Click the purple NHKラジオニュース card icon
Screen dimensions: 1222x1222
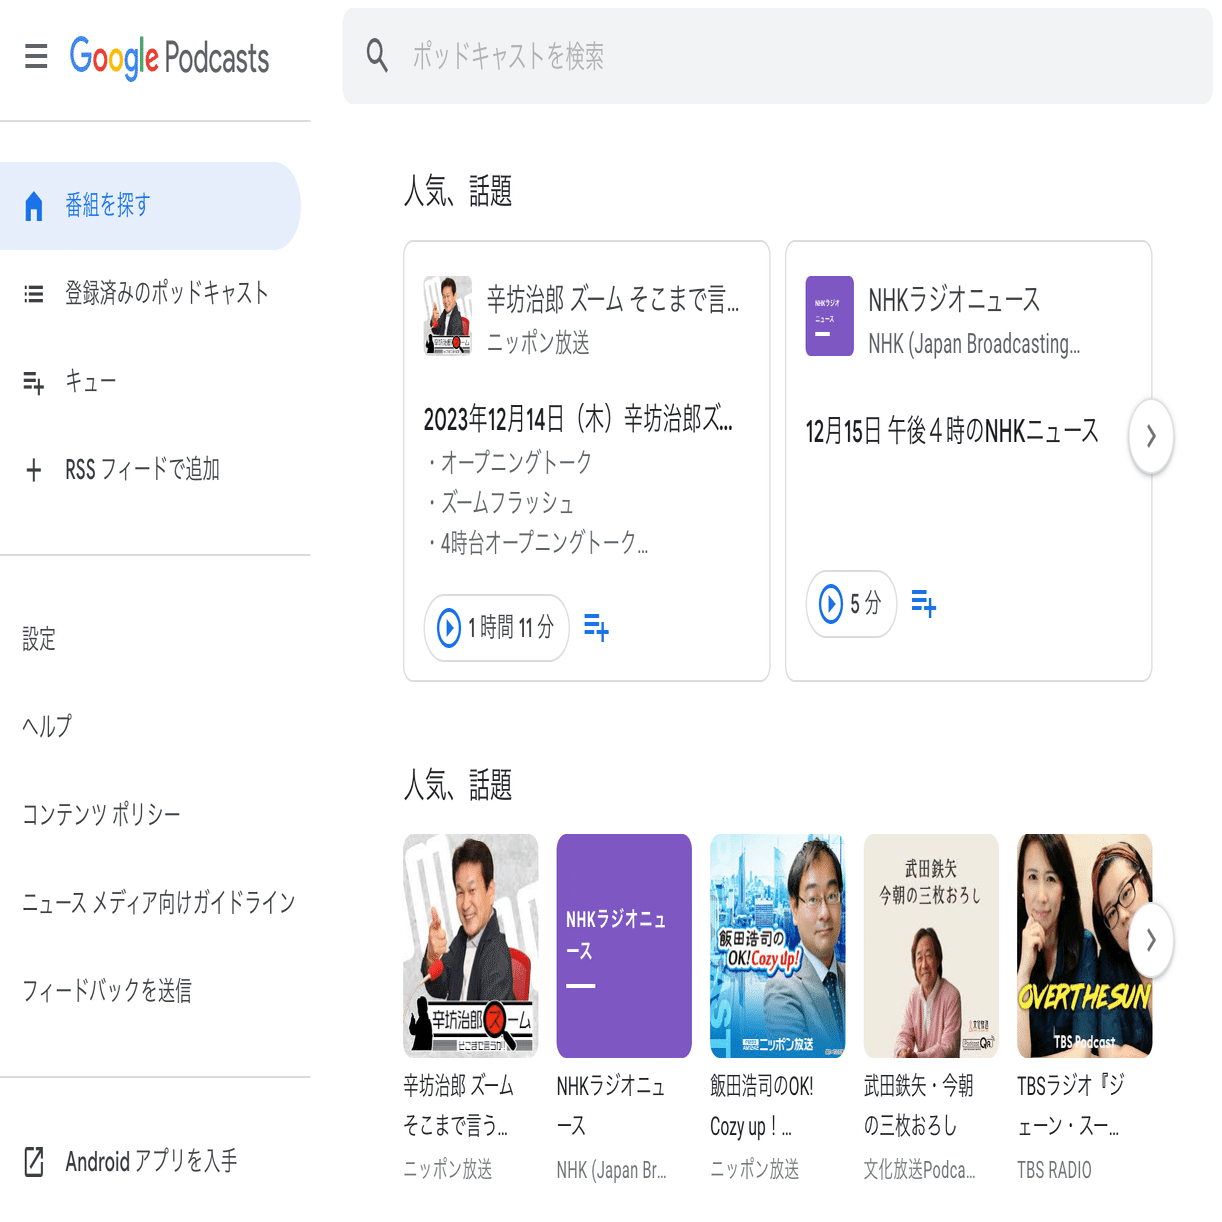[830, 316]
